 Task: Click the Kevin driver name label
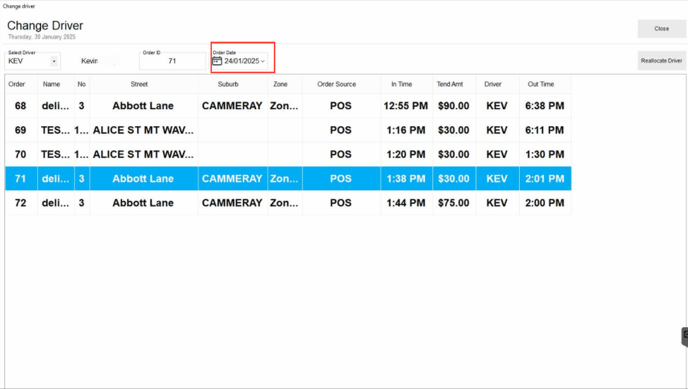pyautogui.click(x=90, y=61)
